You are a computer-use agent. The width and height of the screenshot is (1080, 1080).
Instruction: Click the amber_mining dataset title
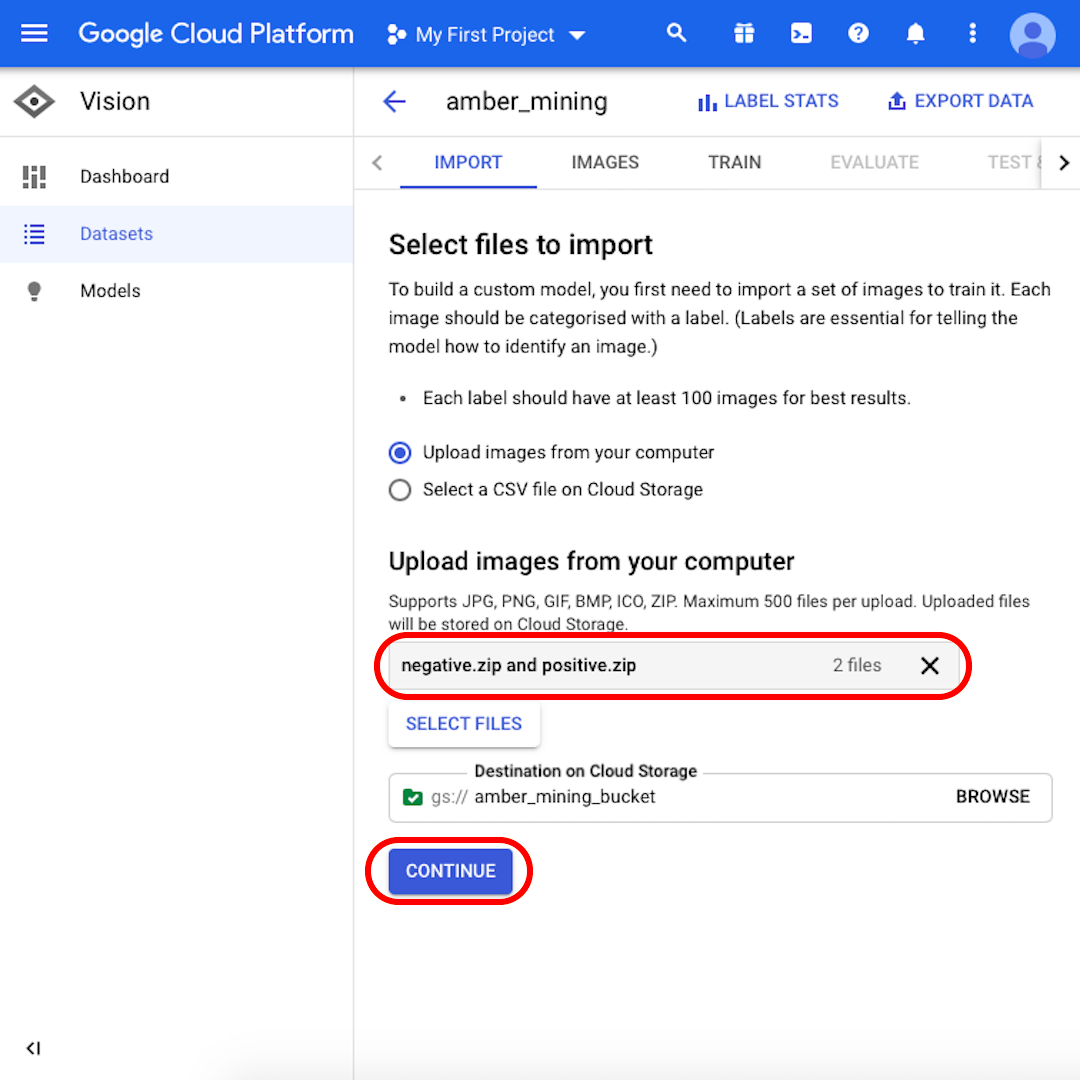pyautogui.click(x=526, y=102)
